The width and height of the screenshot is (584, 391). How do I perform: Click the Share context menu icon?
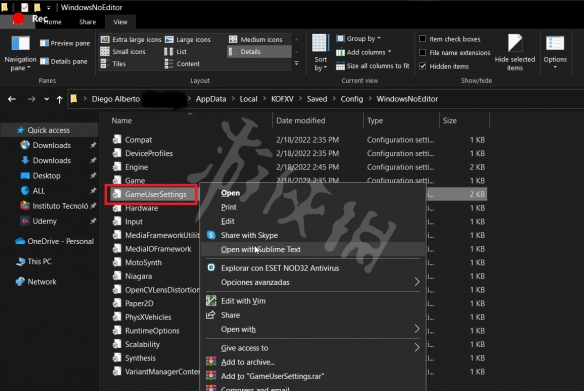pyautogui.click(x=211, y=315)
